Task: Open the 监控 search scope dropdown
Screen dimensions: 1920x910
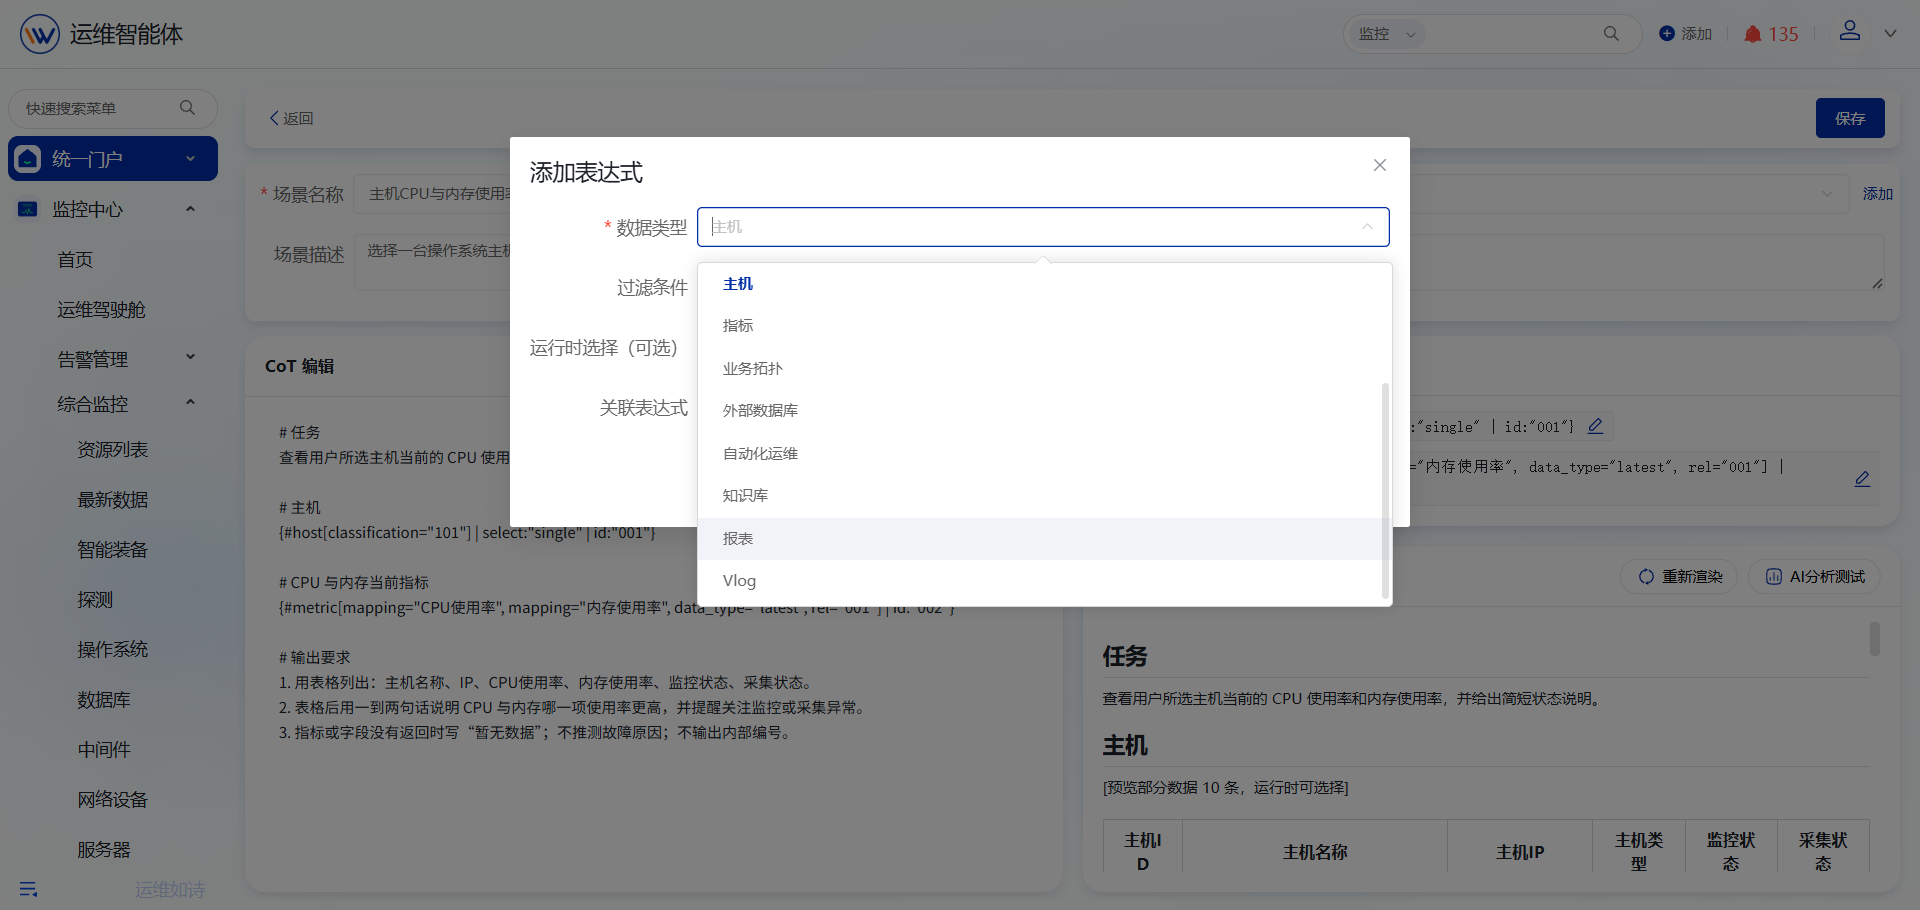Action: [x=1386, y=34]
